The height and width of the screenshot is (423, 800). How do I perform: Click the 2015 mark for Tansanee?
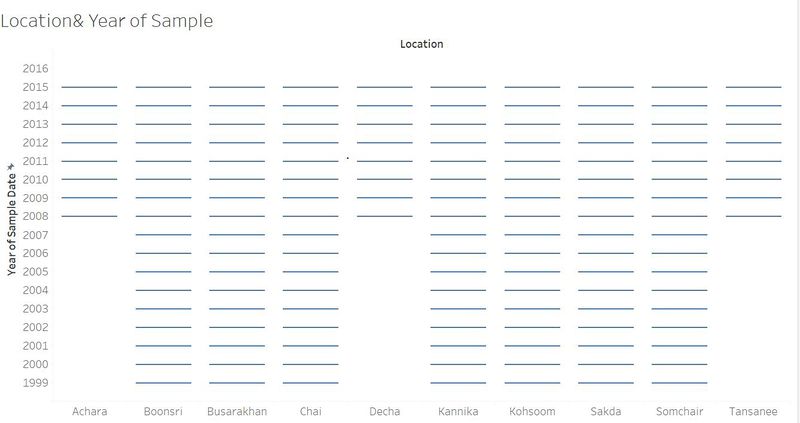pyautogui.click(x=754, y=87)
